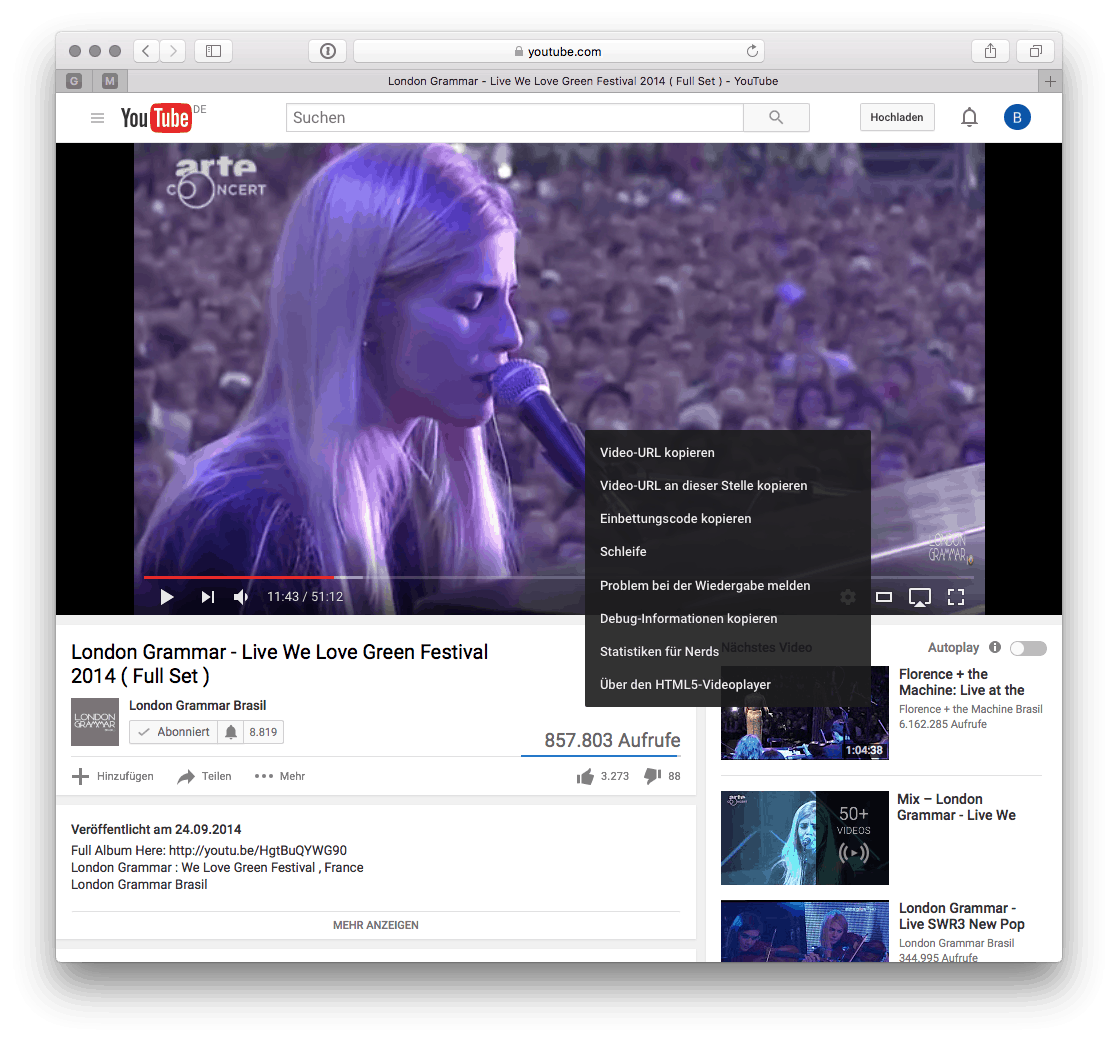The width and height of the screenshot is (1118, 1042).
Task: Open YouTube hamburger guide menu
Action: tap(97, 118)
